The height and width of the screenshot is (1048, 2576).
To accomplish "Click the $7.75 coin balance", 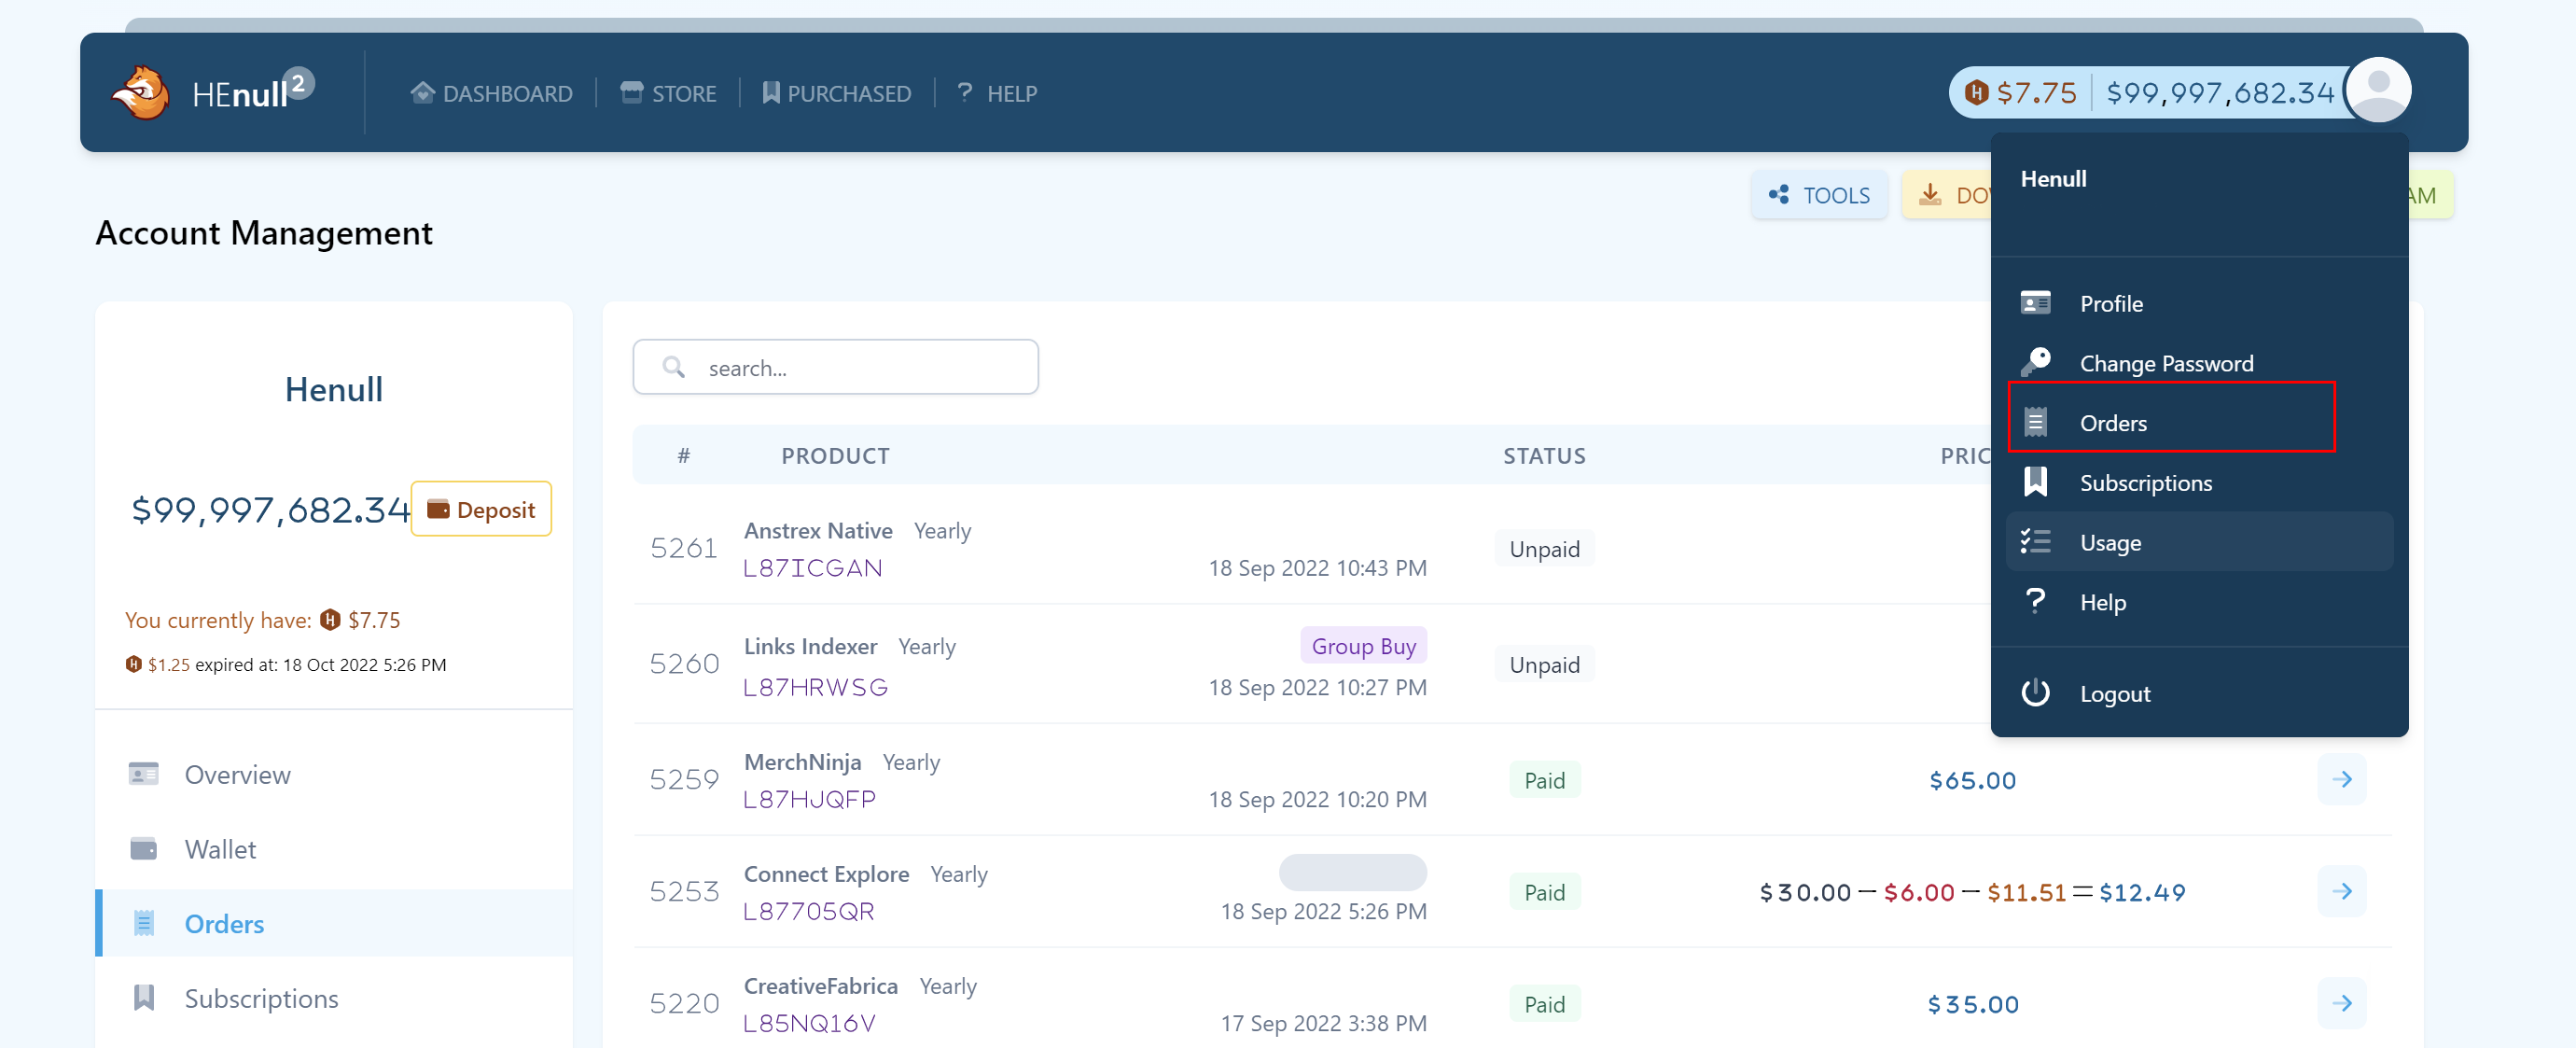I will (2020, 93).
